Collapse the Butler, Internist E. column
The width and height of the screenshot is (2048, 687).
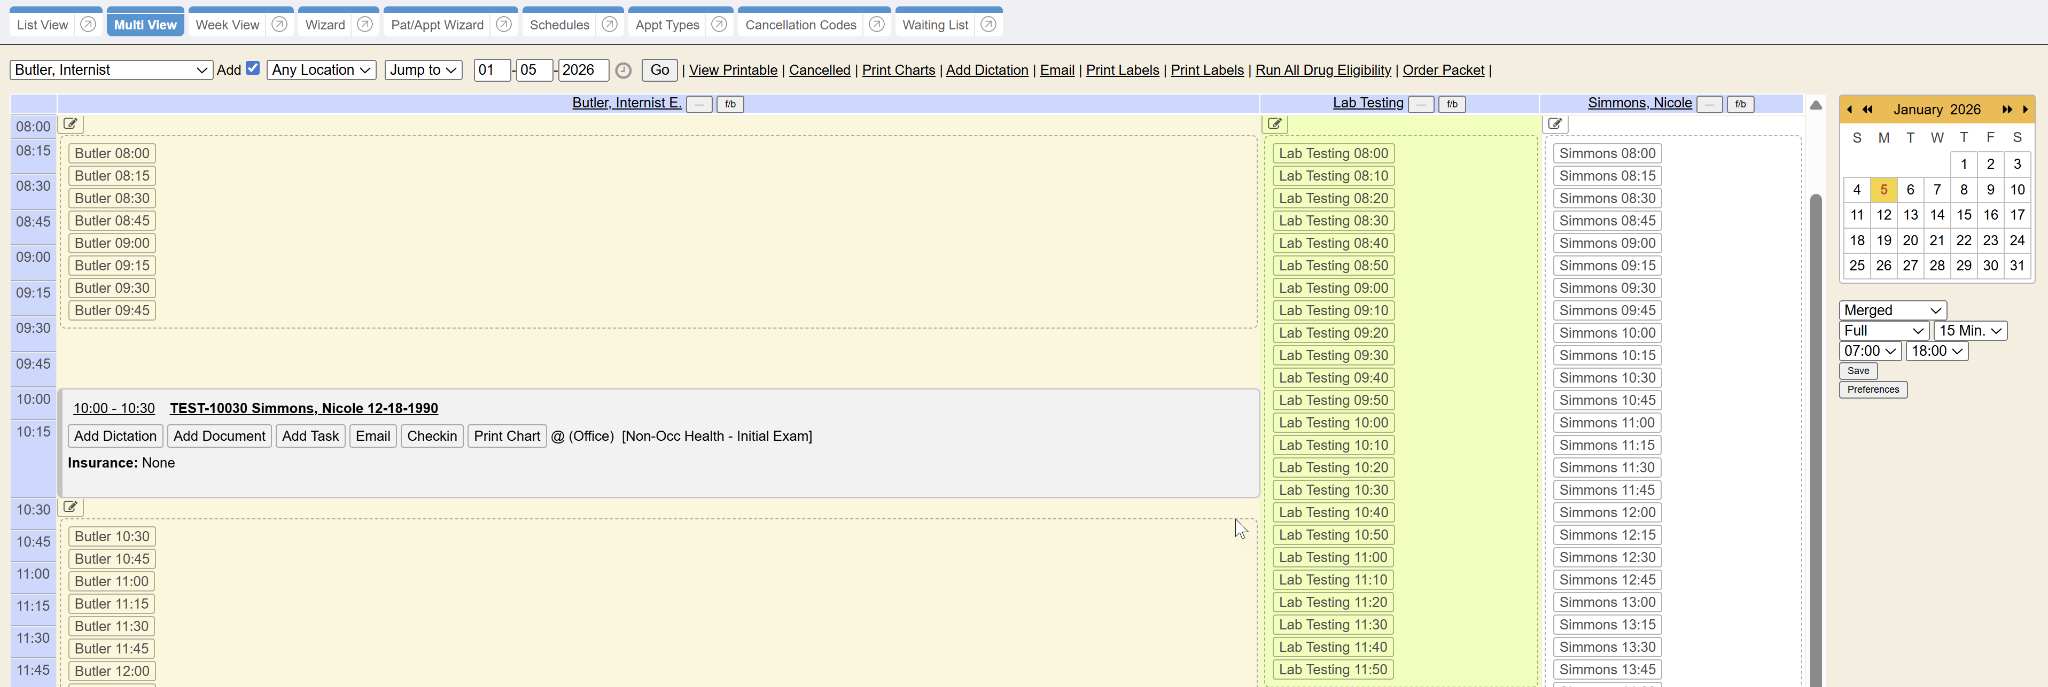pyautogui.click(x=699, y=104)
